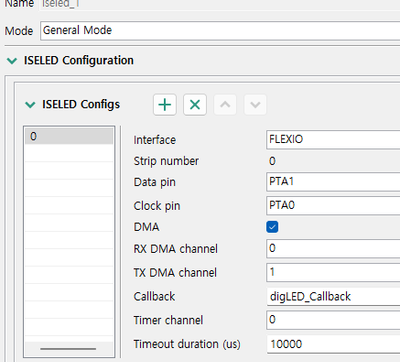This screenshot has width=400, height=362.
Task: Click the Timeout duration field showing 10000
Action: [333, 344]
